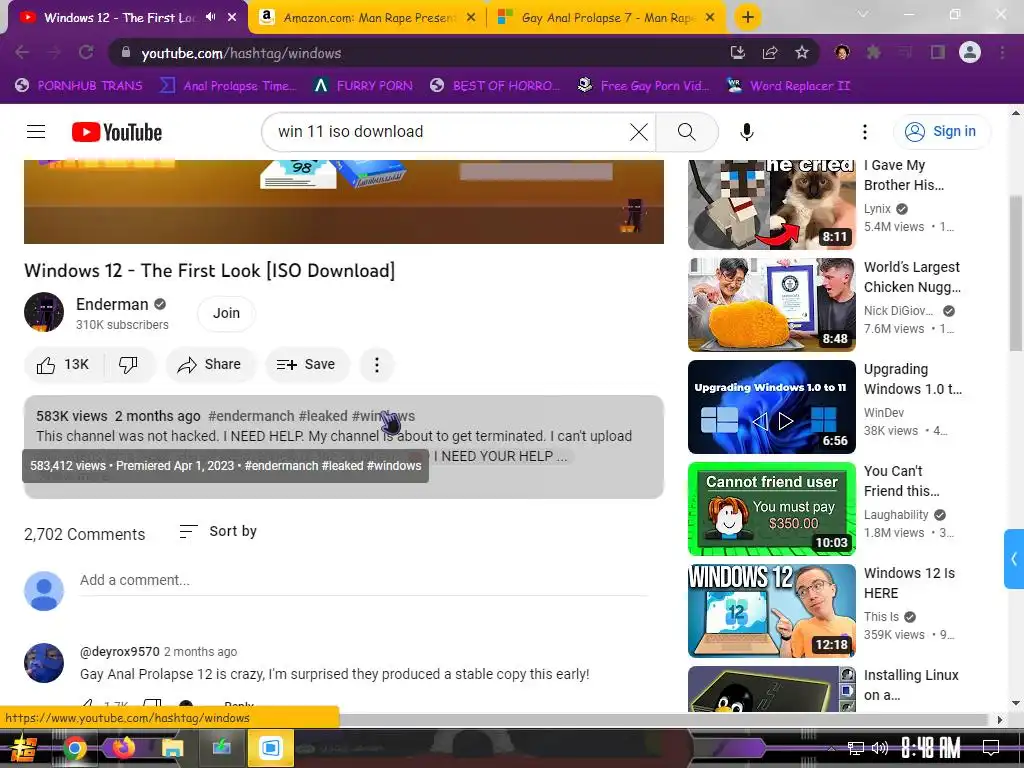Open the YouTube hamburger guide menu
Screen dimensions: 1024x768
coord(36,132)
